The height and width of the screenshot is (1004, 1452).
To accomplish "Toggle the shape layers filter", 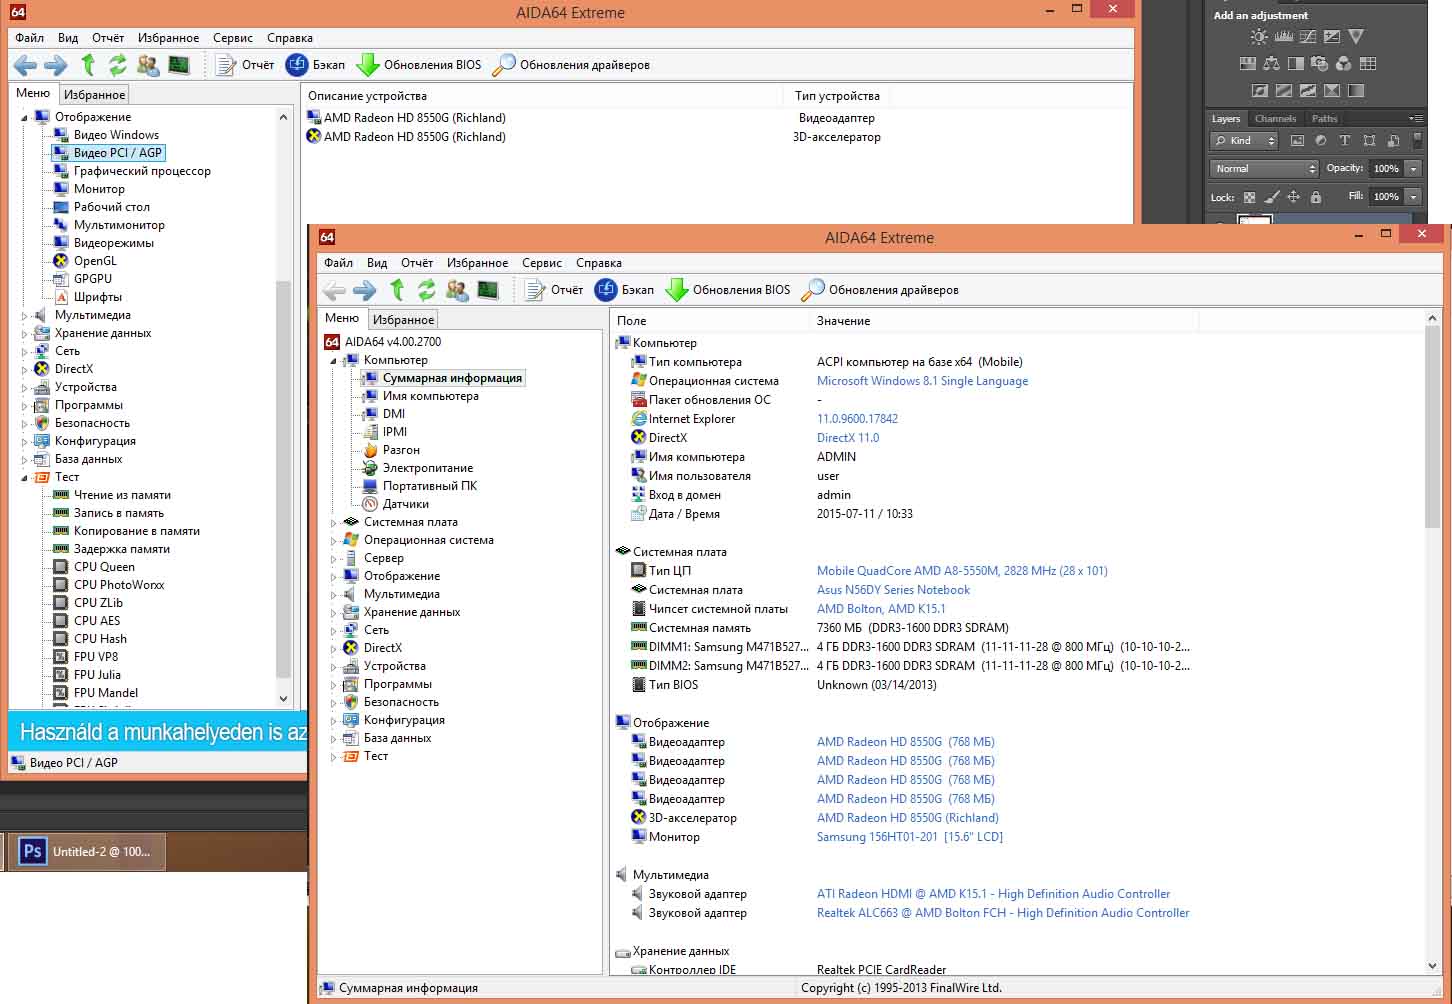I will pyautogui.click(x=1369, y=141).
